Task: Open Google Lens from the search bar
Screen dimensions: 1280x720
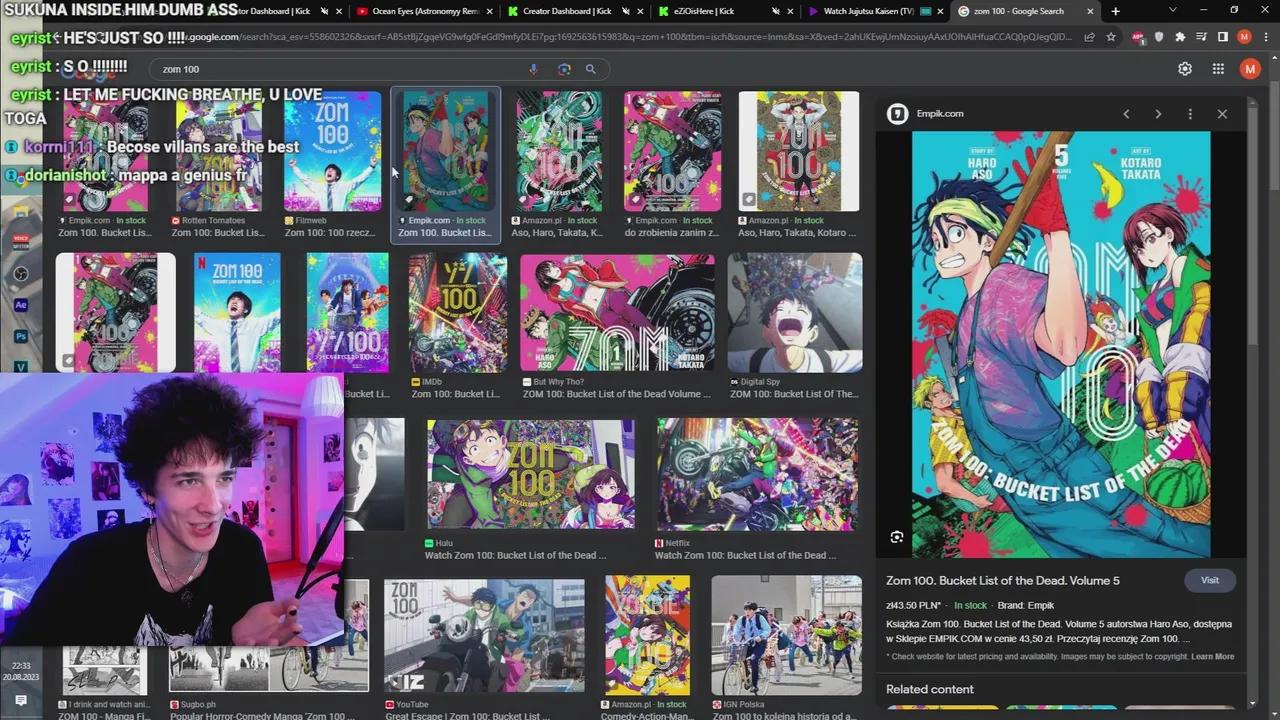Action: pyautogui.click(x=564, y=69)
